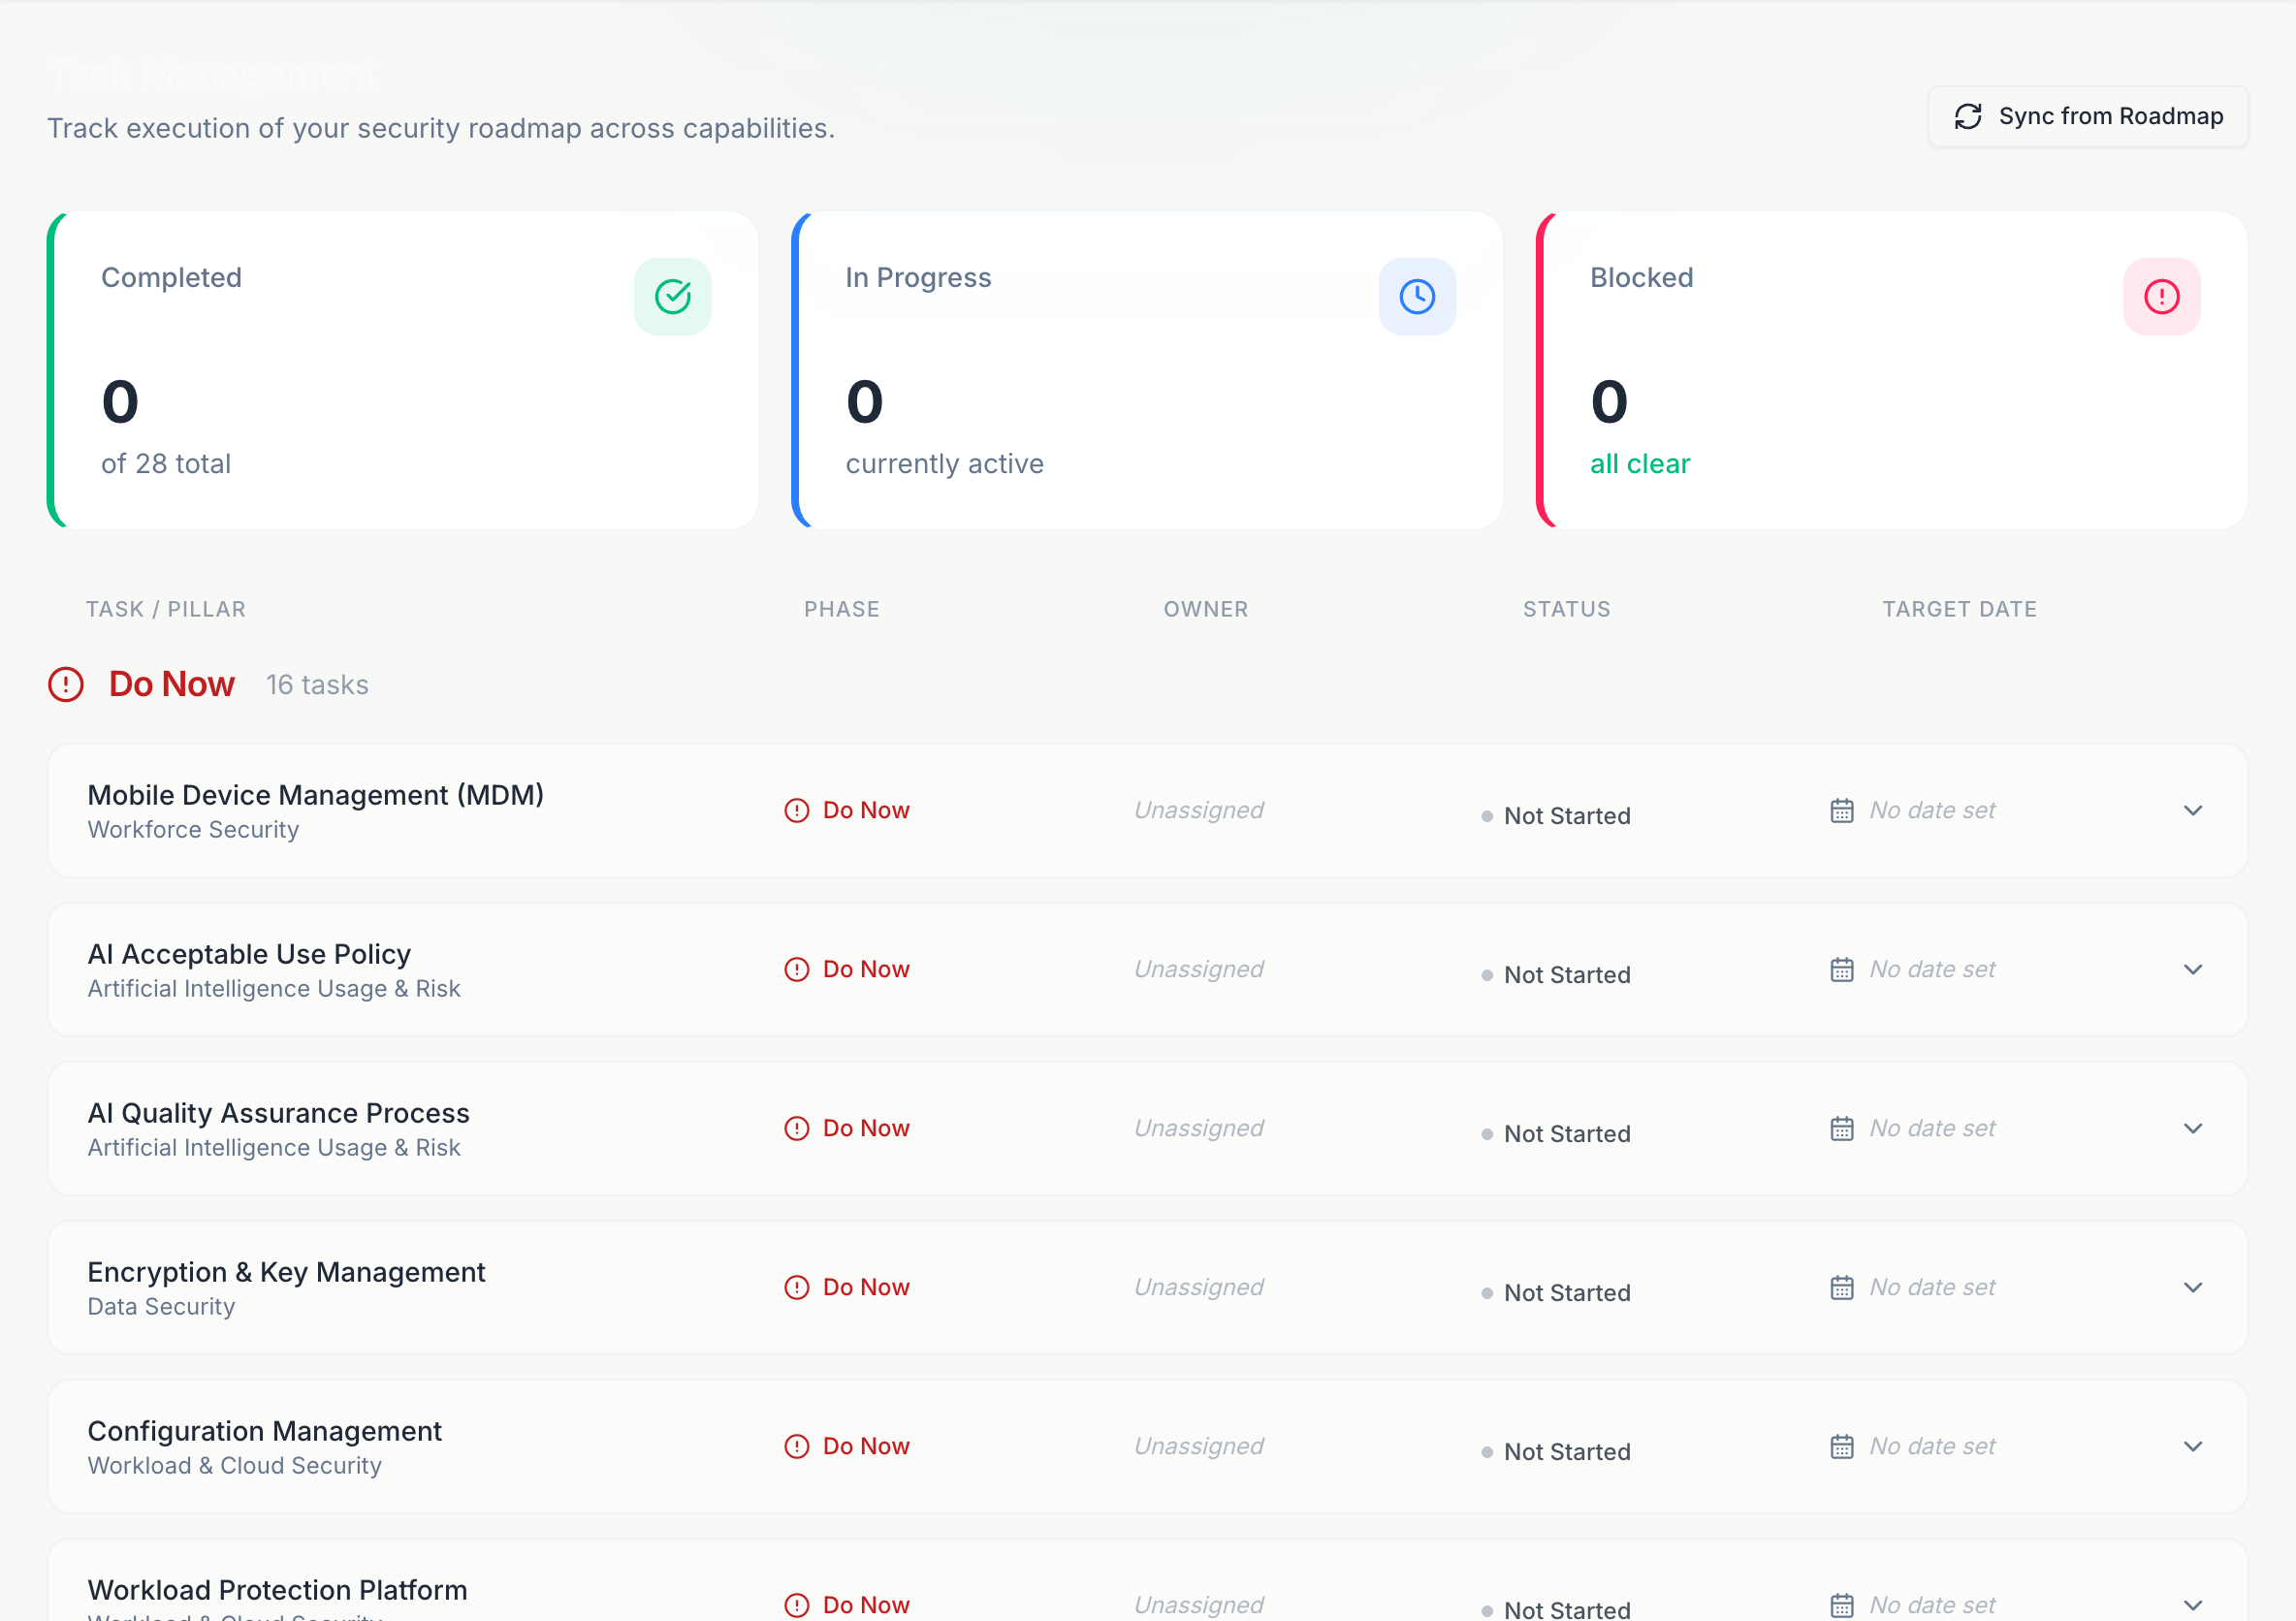This screenshot has width=2296, height=1621.
Task: Click Not Started status in Encryption & Key Management row
Action: coord(1555,1293)
